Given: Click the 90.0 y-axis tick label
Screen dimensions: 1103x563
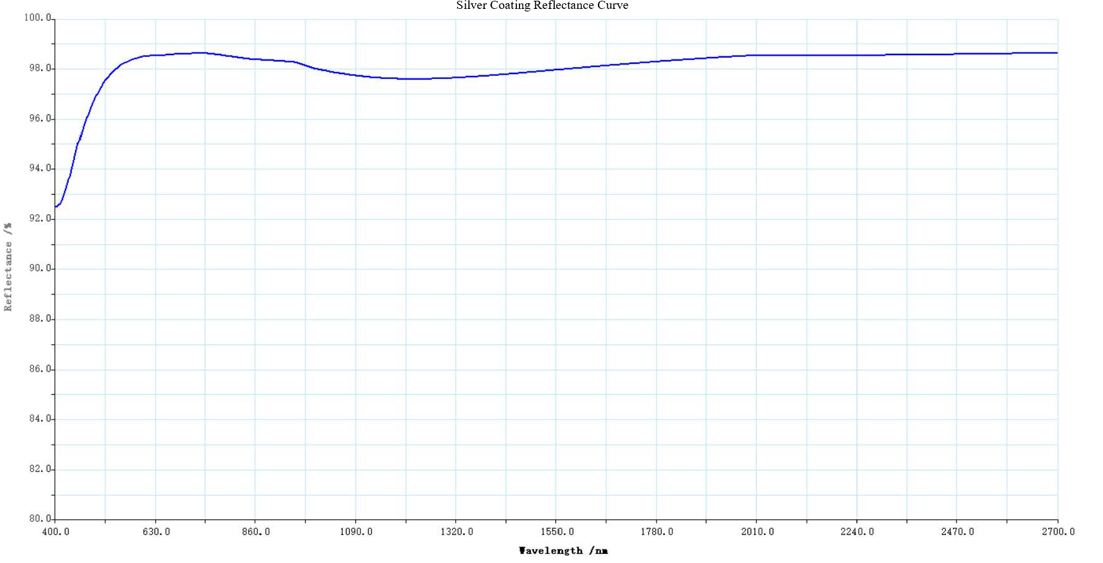Looking at the screenshot, I should [x=38, y=269].
